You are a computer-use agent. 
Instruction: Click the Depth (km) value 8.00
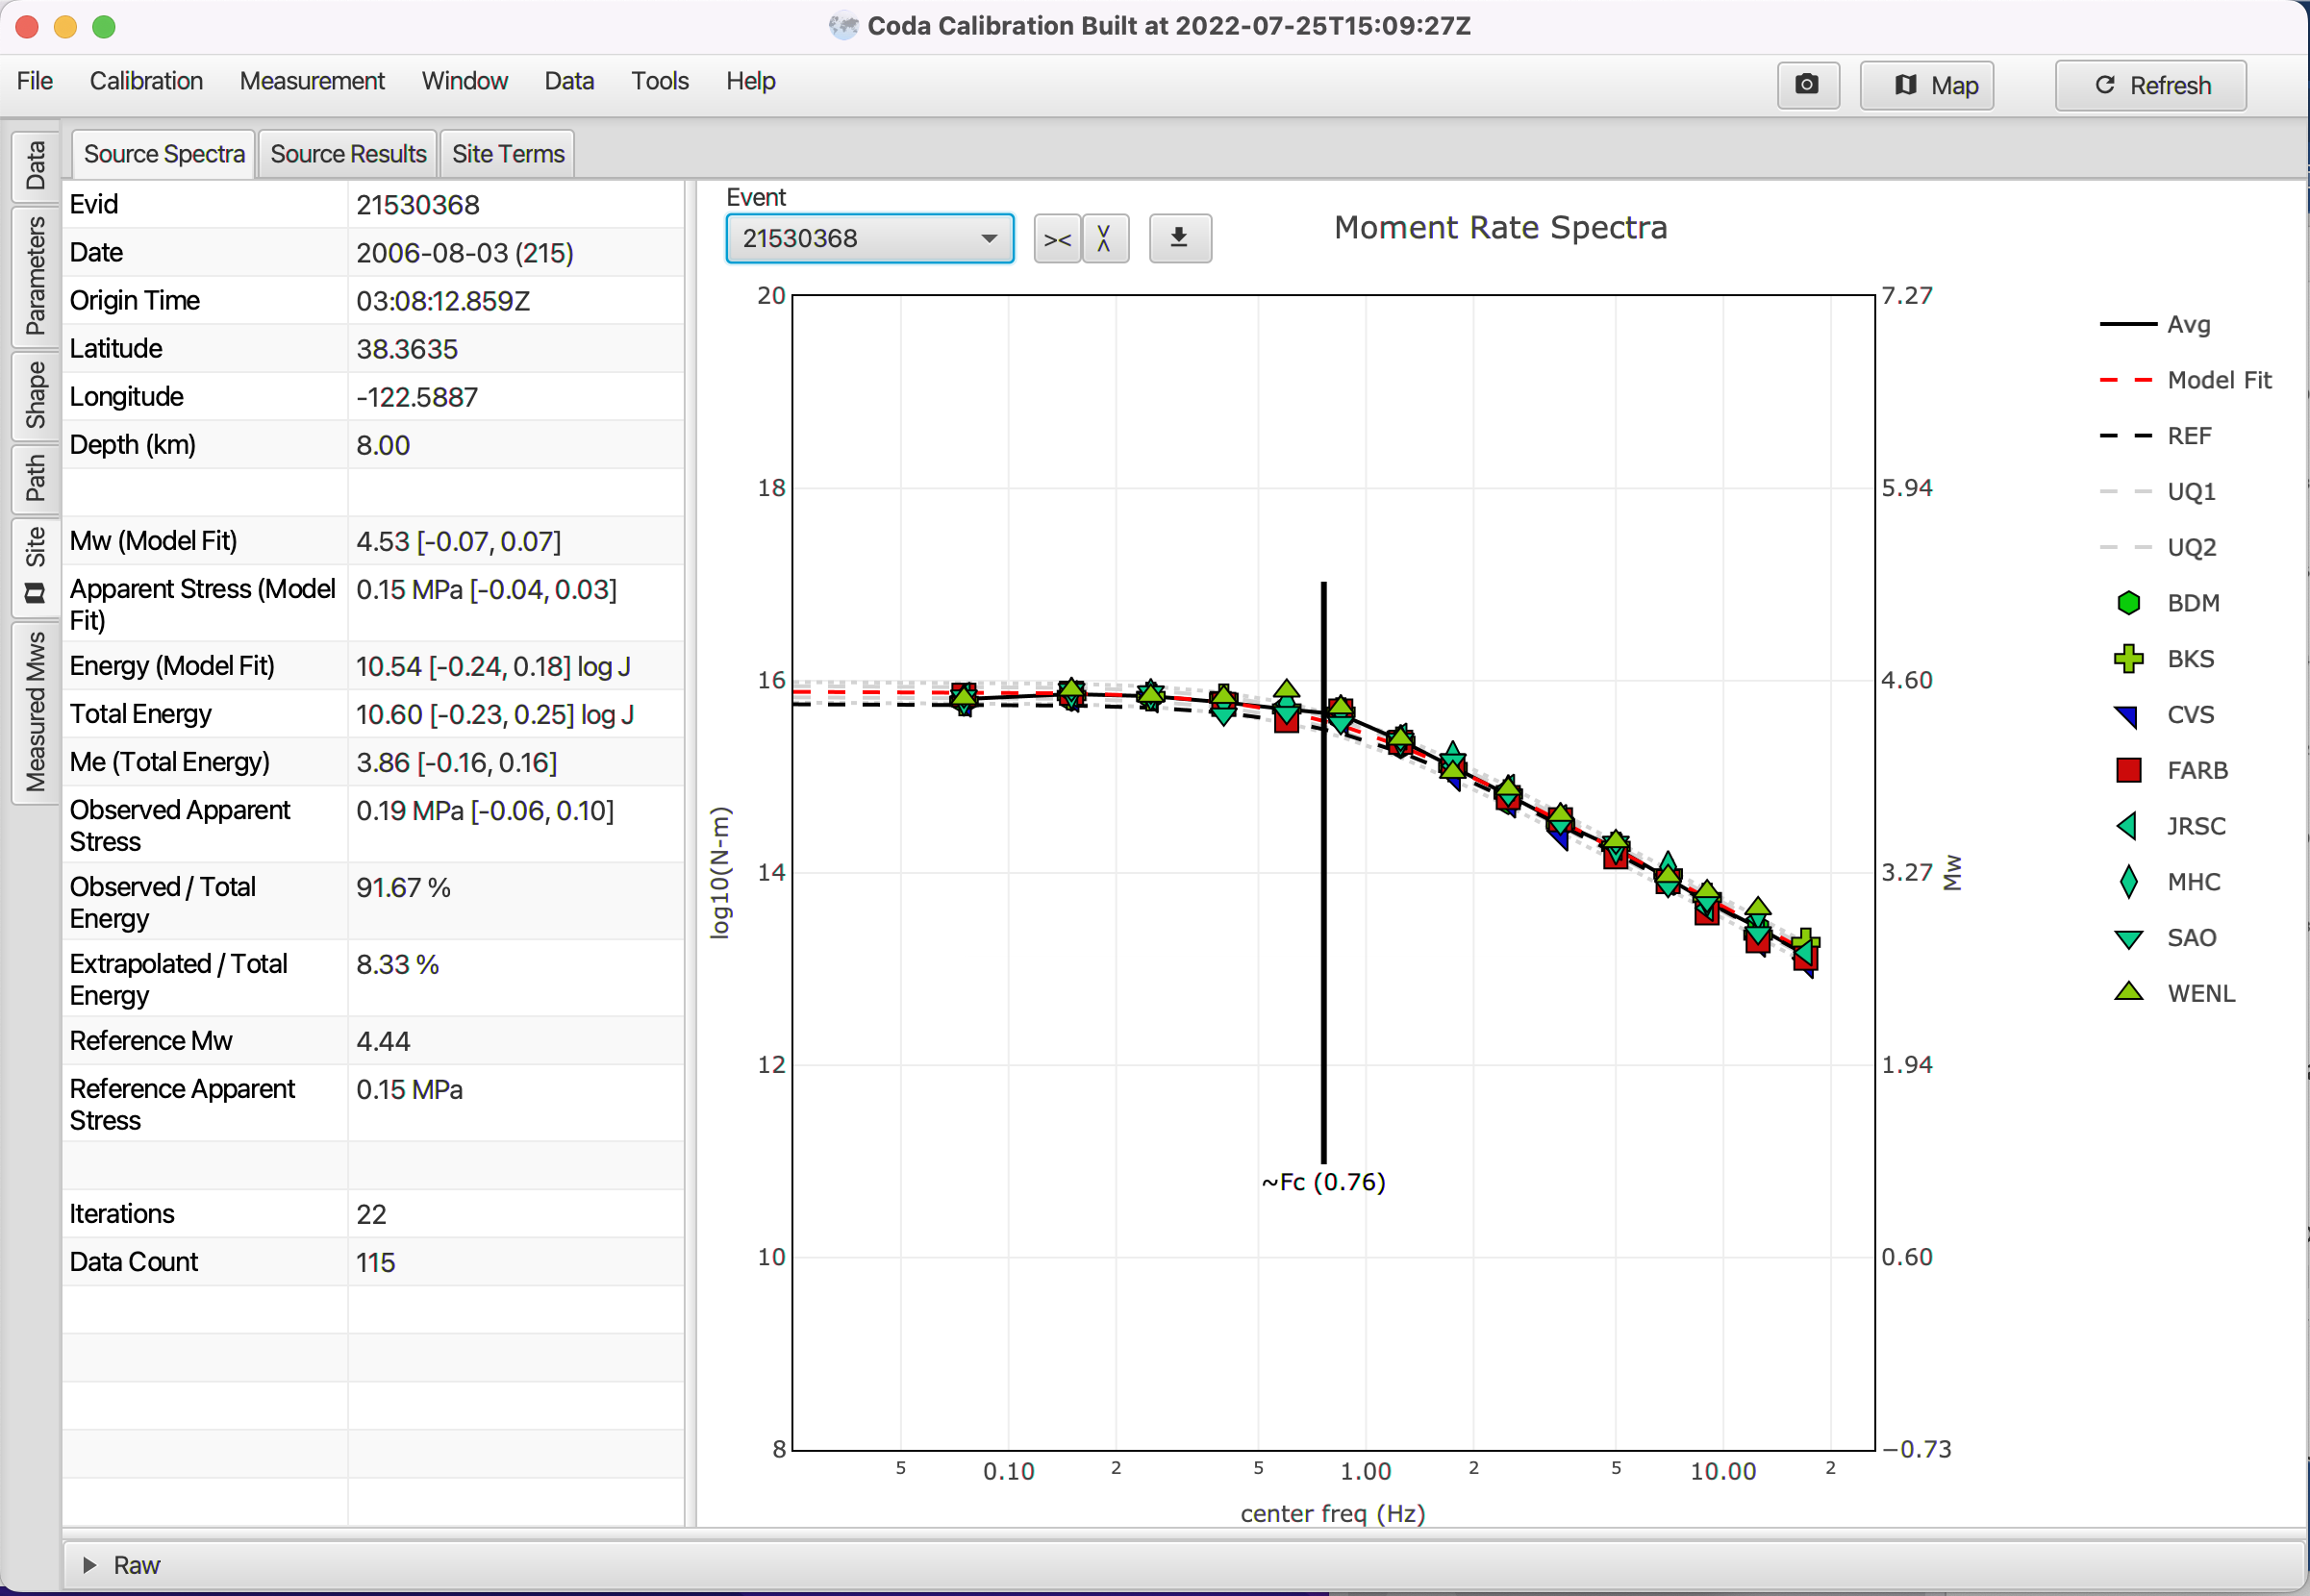point(383,445)
